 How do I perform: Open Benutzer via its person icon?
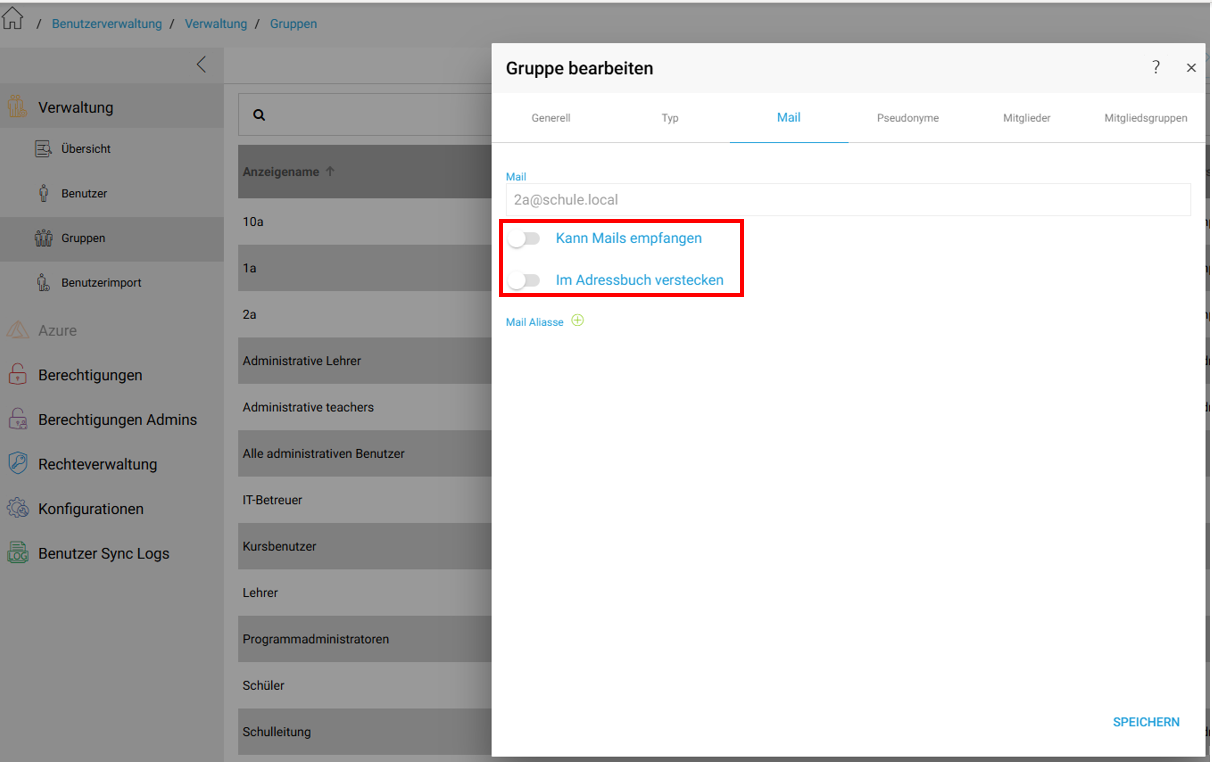click(43, 193)
